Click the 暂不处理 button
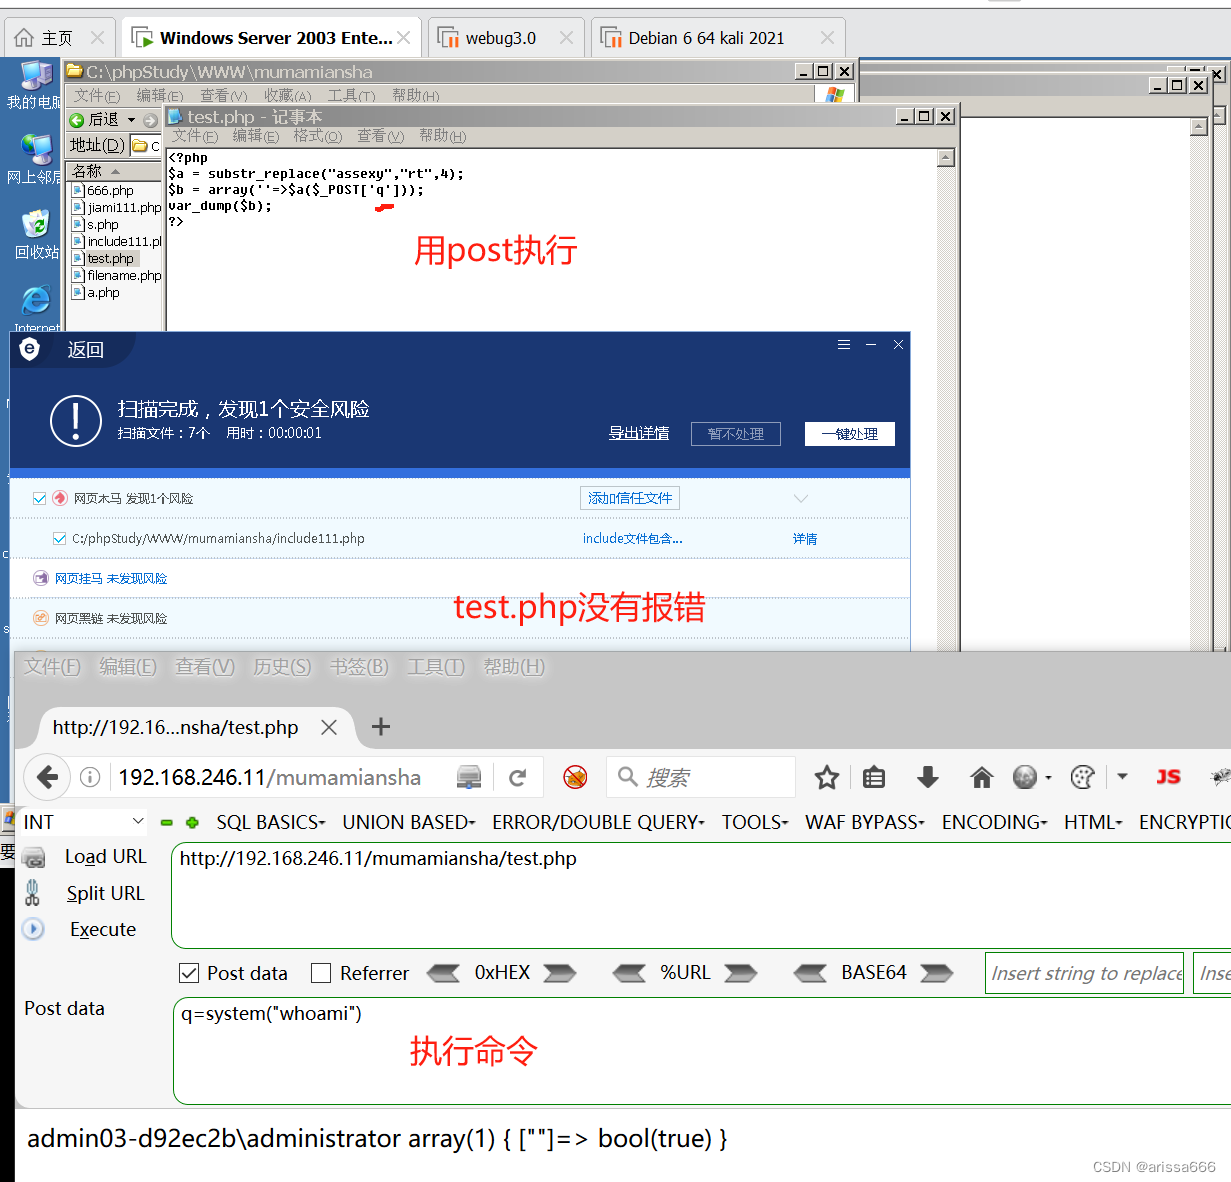 tap(736, 434)
